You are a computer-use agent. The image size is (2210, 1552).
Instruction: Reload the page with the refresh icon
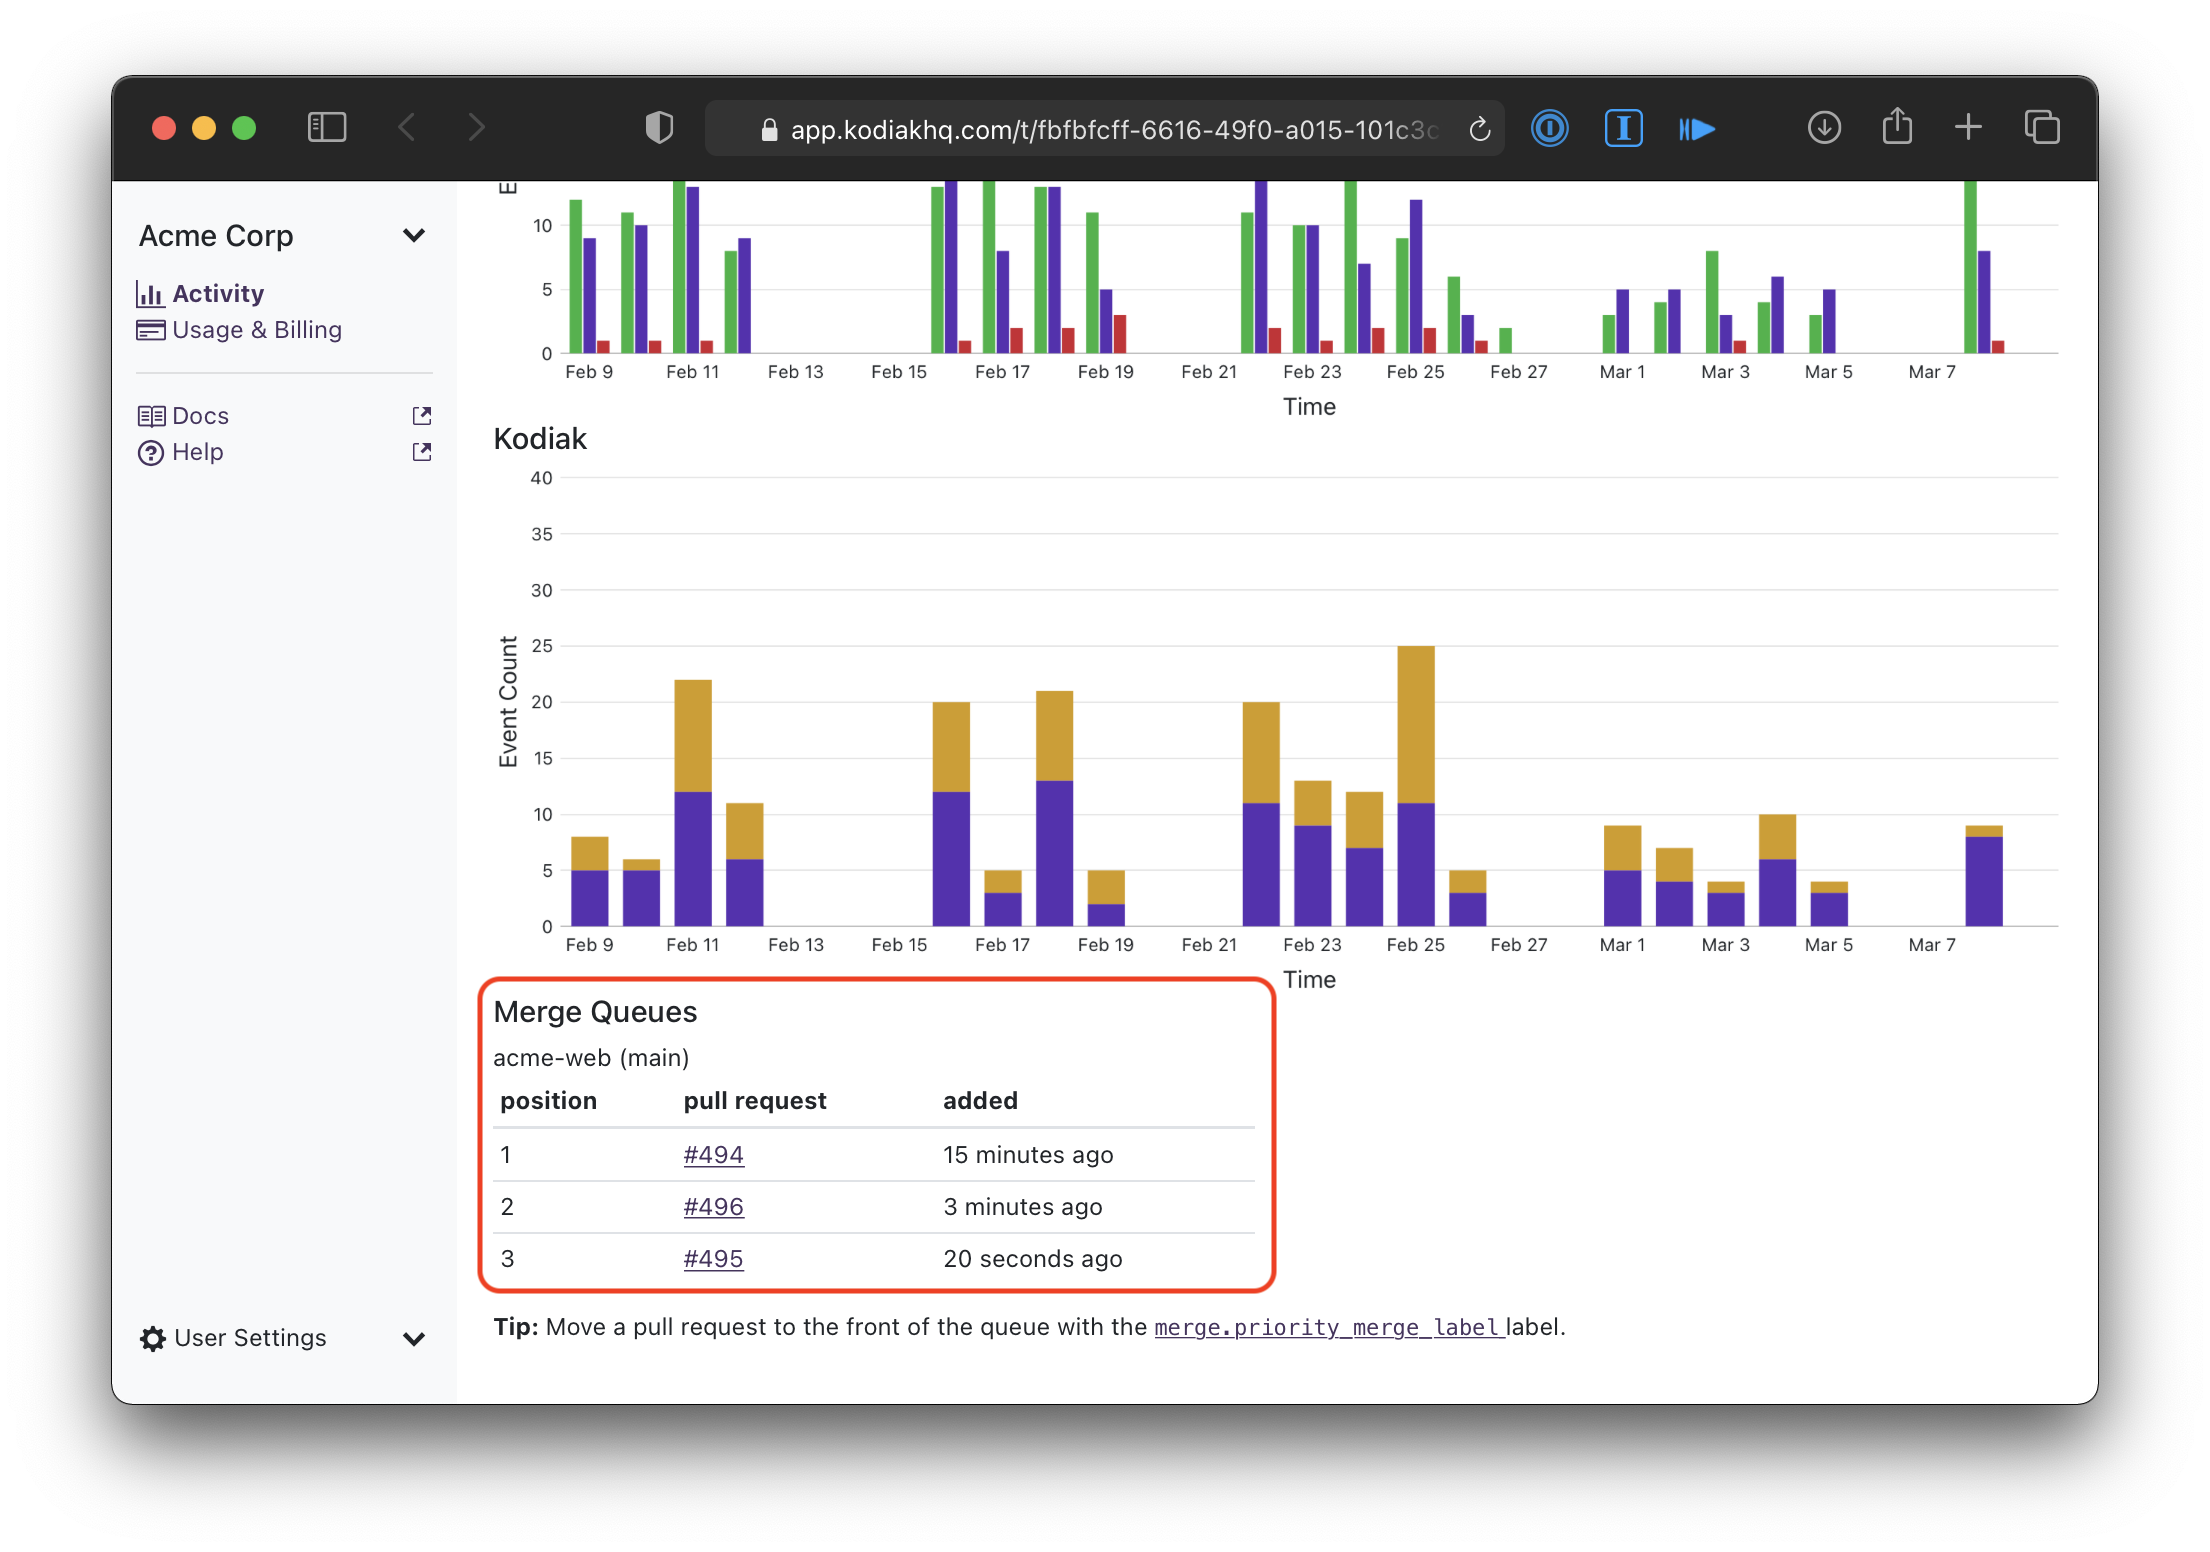1479,130
